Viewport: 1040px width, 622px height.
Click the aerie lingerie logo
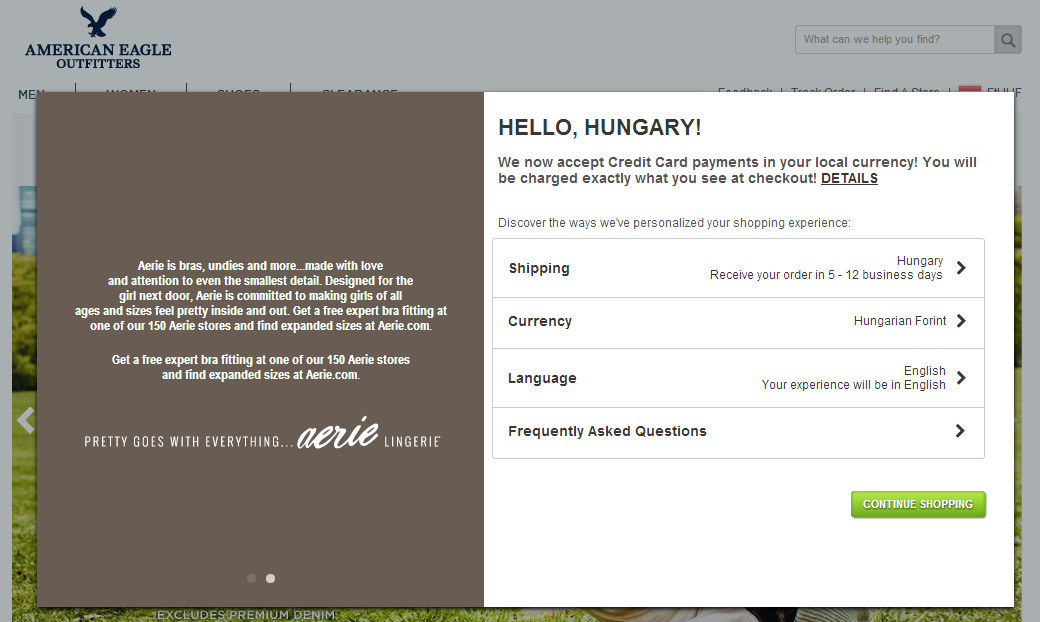339,434
